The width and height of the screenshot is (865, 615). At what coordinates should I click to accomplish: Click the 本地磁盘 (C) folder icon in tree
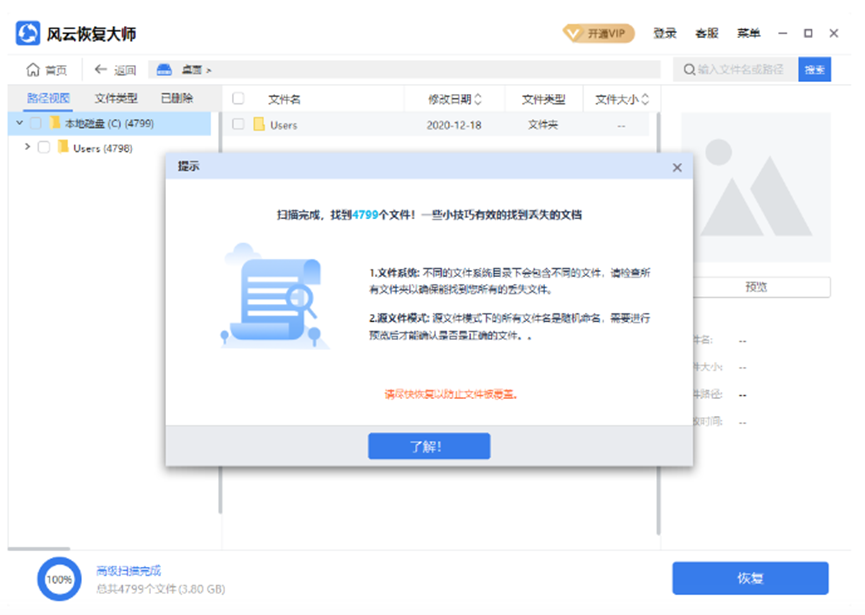click(54, 123)
